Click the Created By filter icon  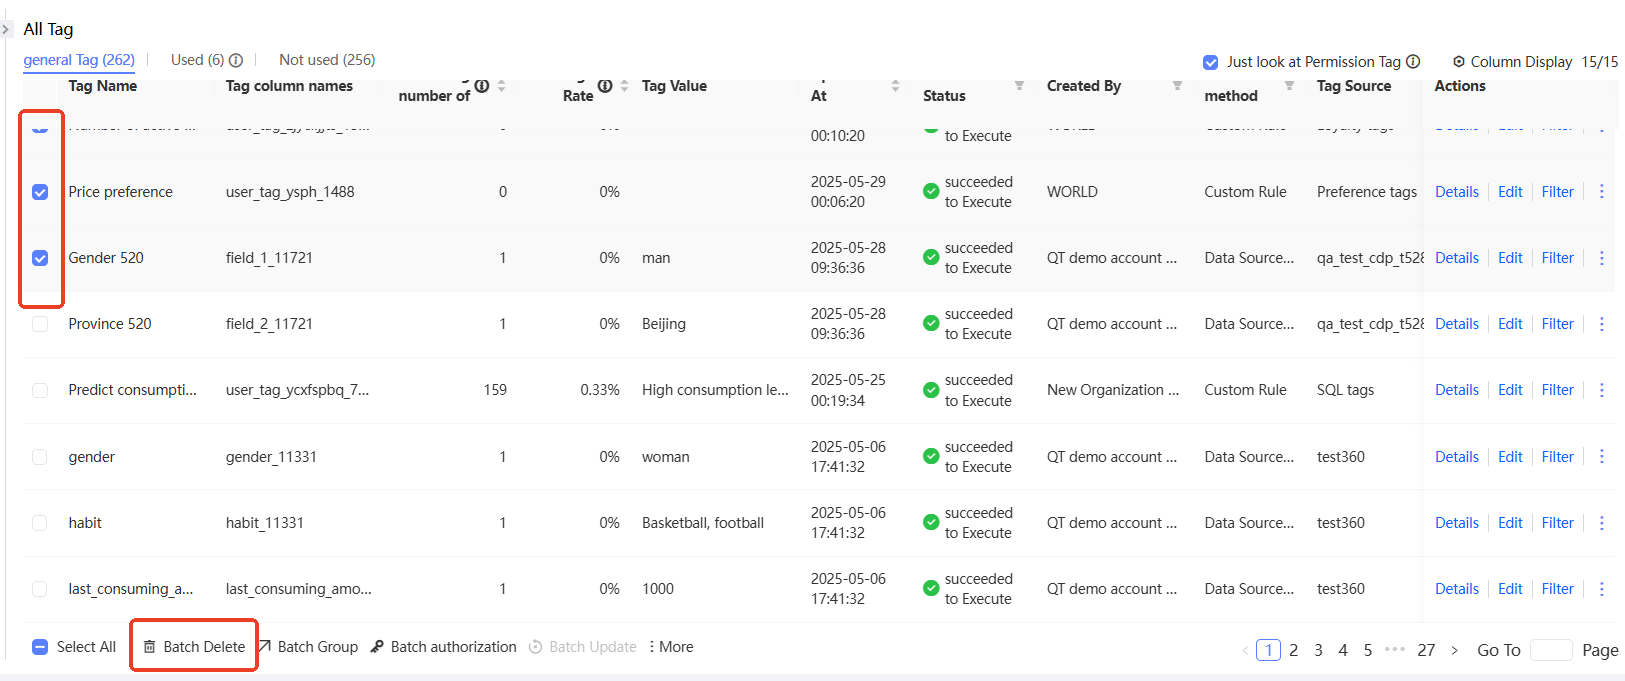pos(1177,86)
